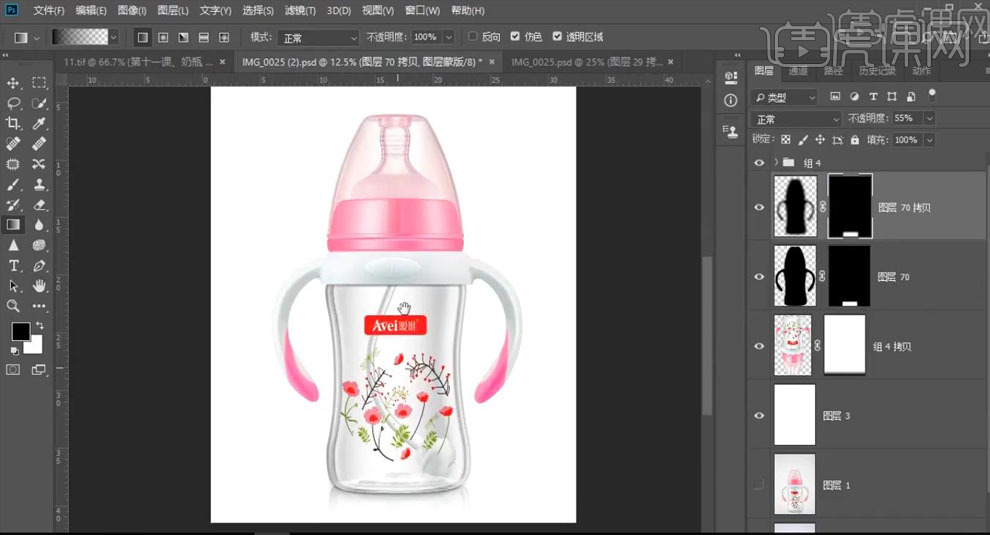Image resolution: width=990 pixels, height=535 pixels.
Task: Select the Eyedropper tool
Action: tap(39, 123)
